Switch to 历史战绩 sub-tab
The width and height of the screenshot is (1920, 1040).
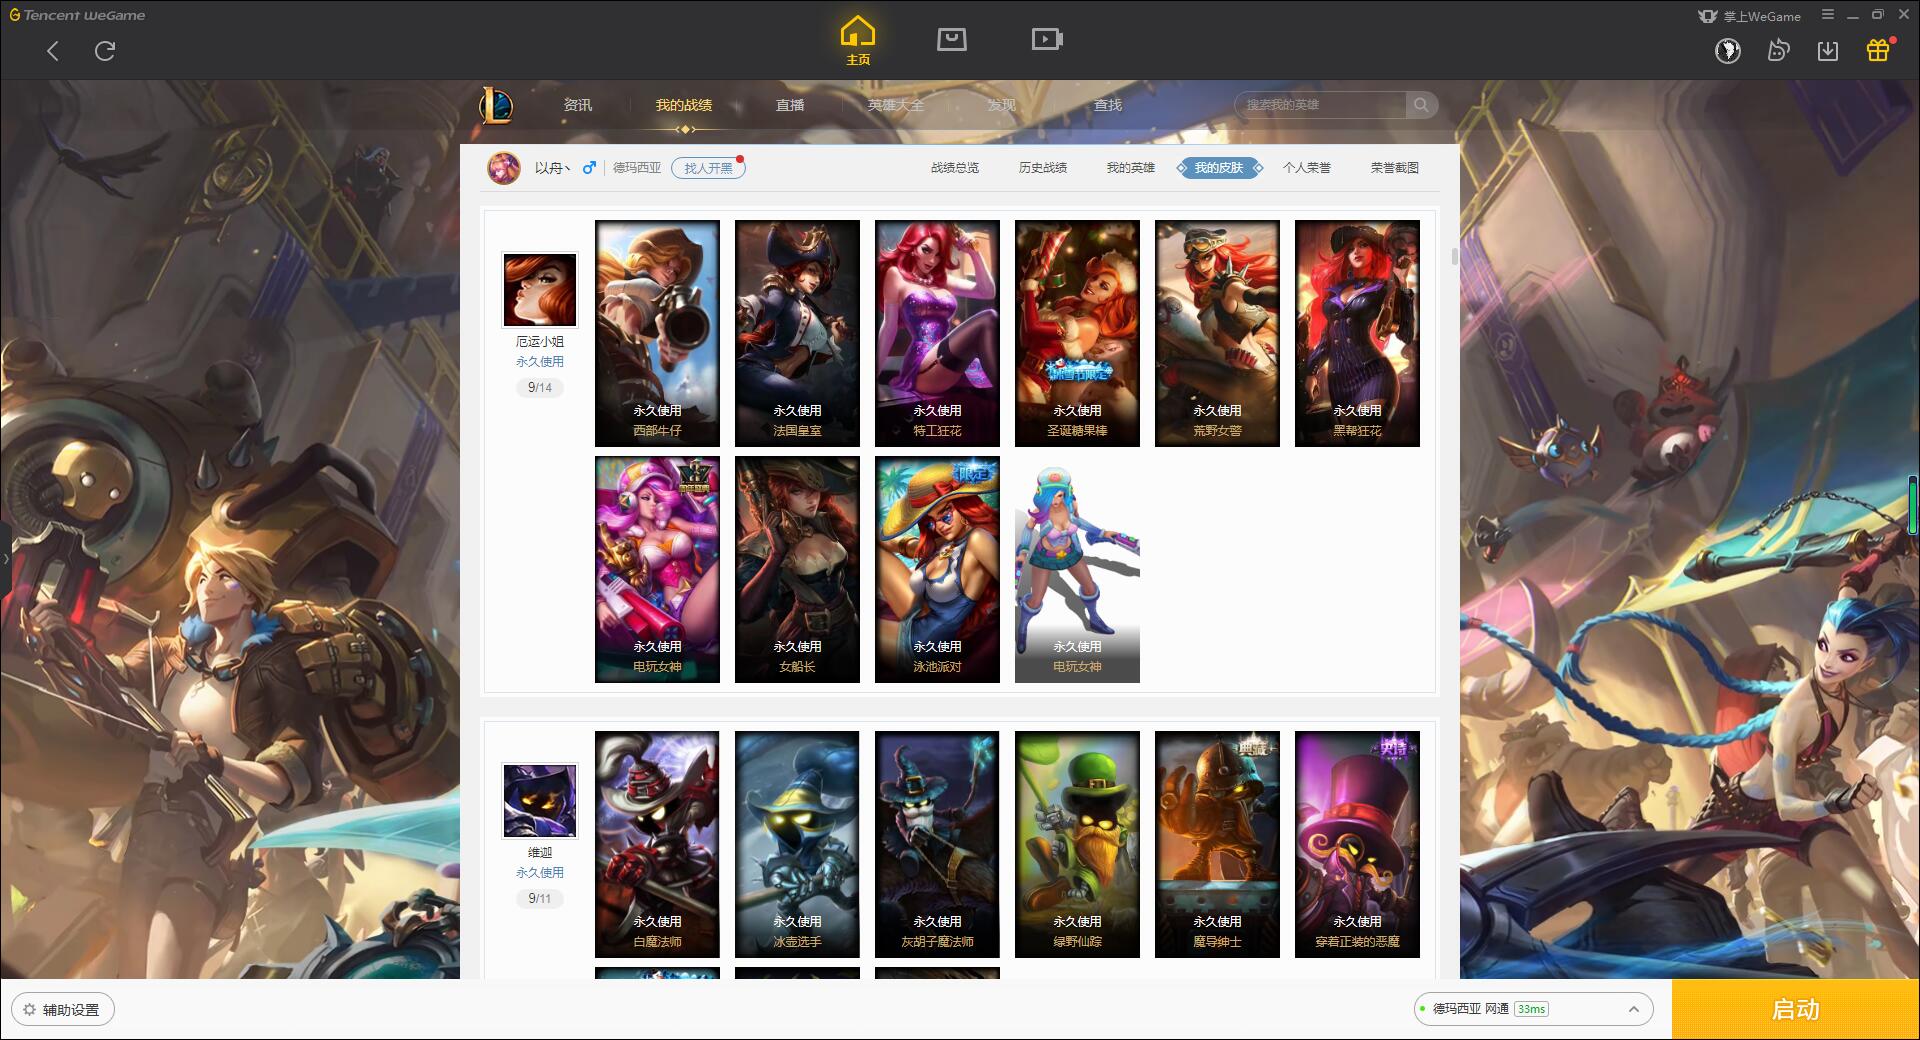[1043, 168]
